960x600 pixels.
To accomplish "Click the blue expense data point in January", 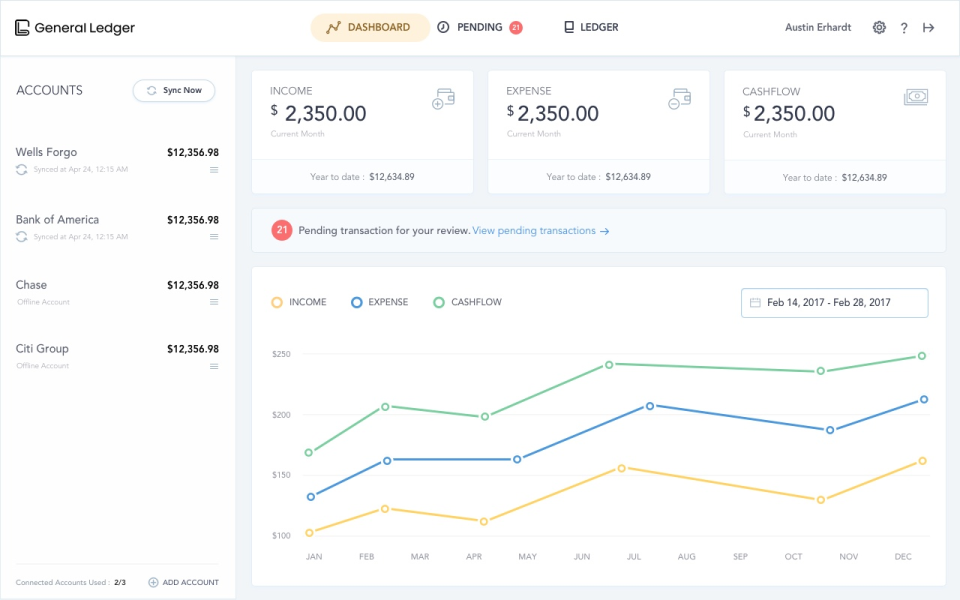I will tap(311, 497).
